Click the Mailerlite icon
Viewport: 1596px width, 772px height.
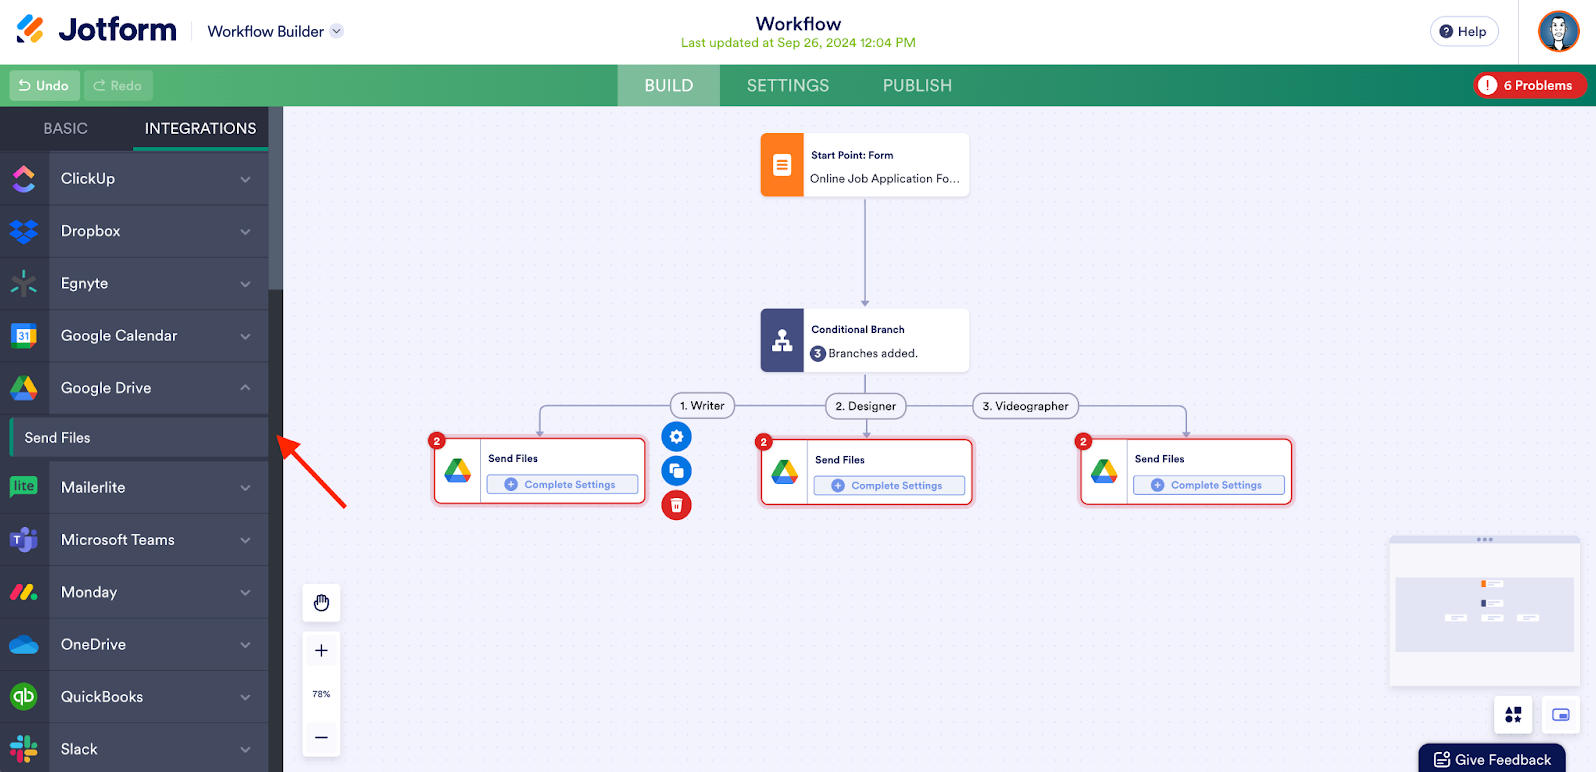24,487
